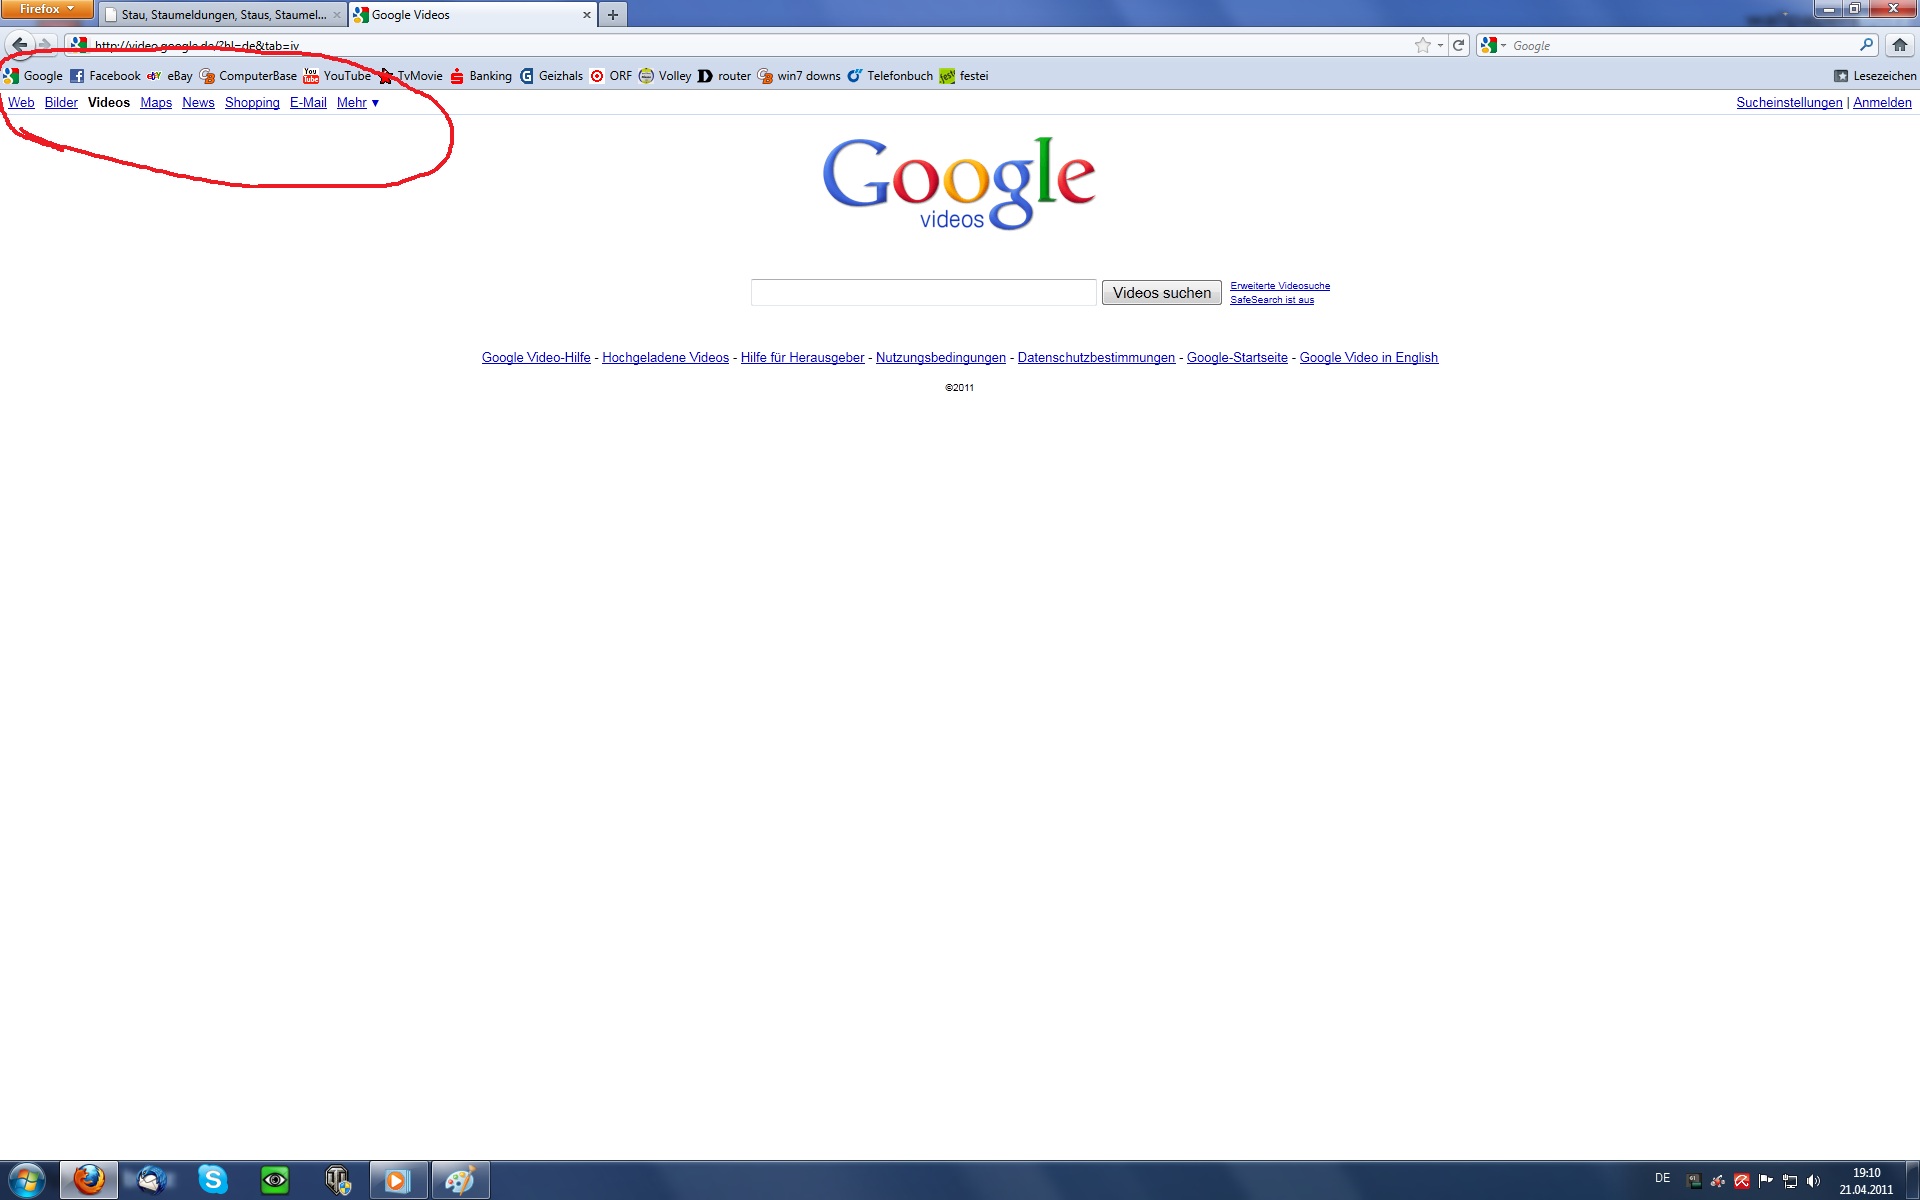
Task: Click the forward navigation arrow
Action: pos(45,45)
